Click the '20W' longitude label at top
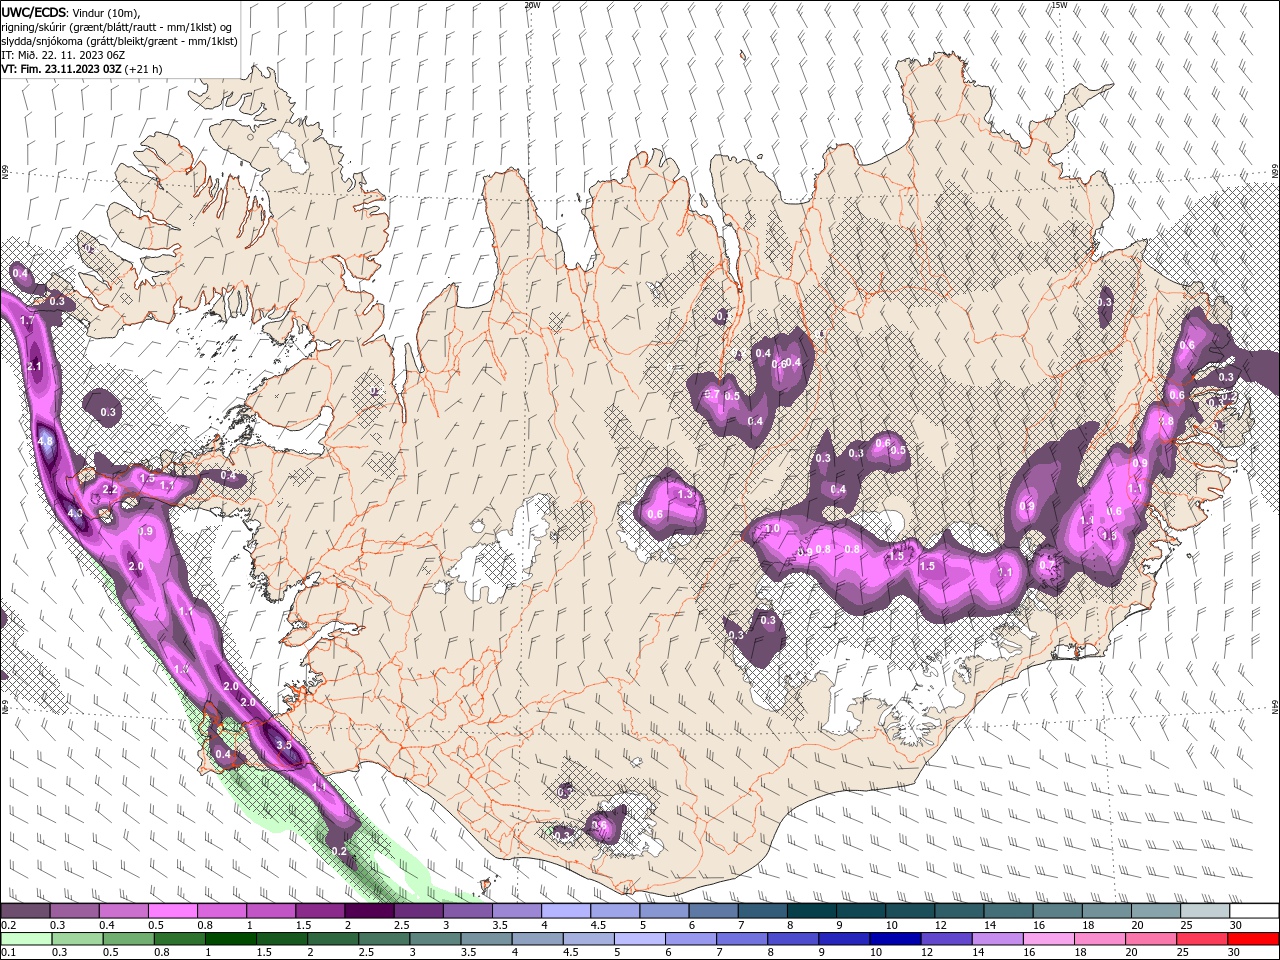Viewport: 1280px width, 960px height. pos(532,5)
